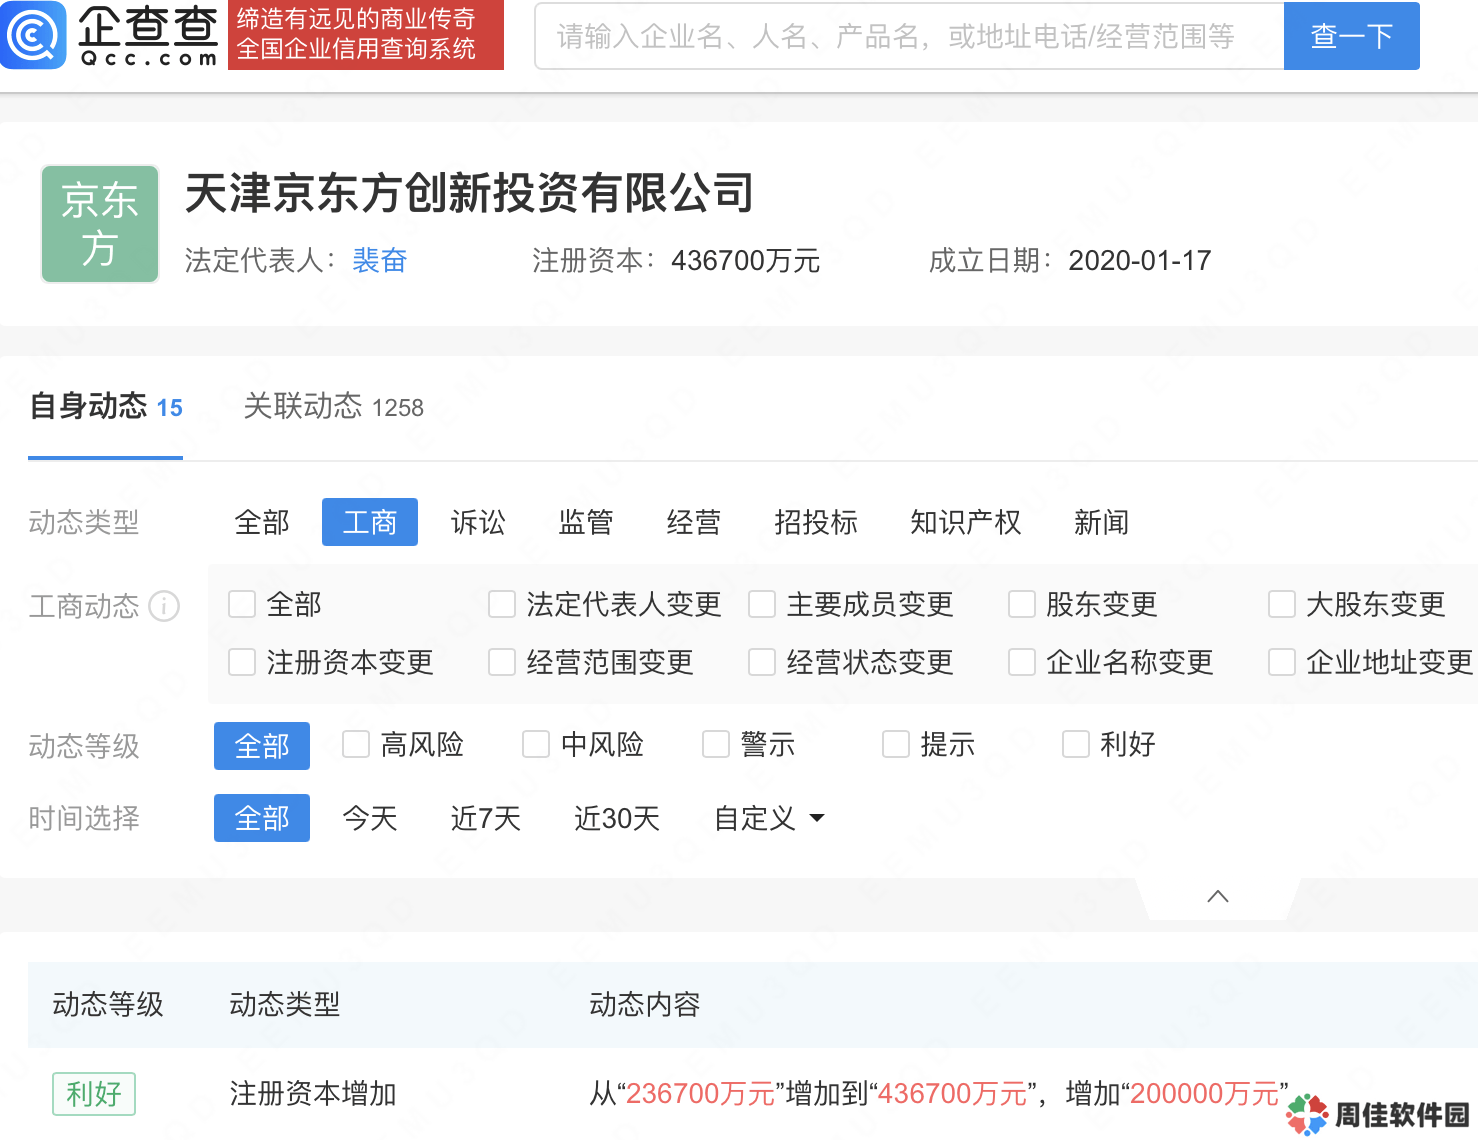
Task: Select the 工商 dynamic type filter
Action: (x=370, y=522)
